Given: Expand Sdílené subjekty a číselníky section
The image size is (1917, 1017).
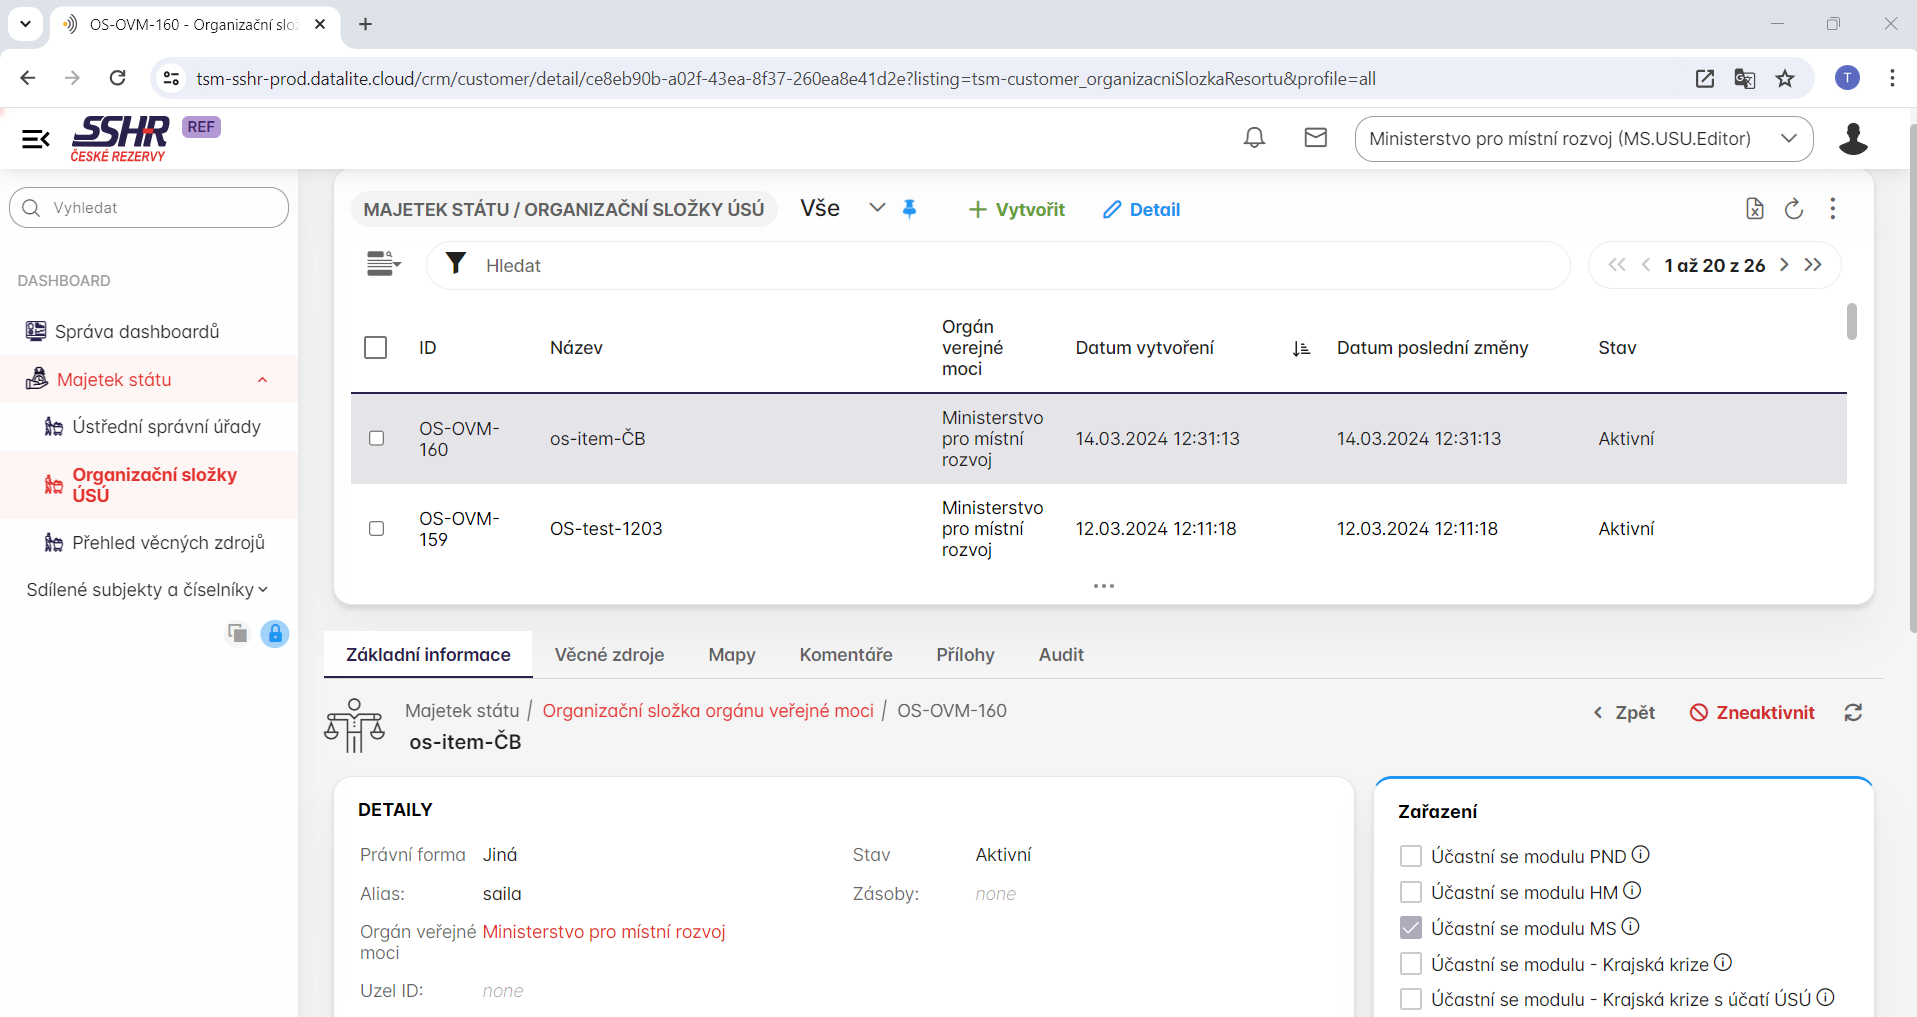Looking at the screenshot, I should [147, 590].
